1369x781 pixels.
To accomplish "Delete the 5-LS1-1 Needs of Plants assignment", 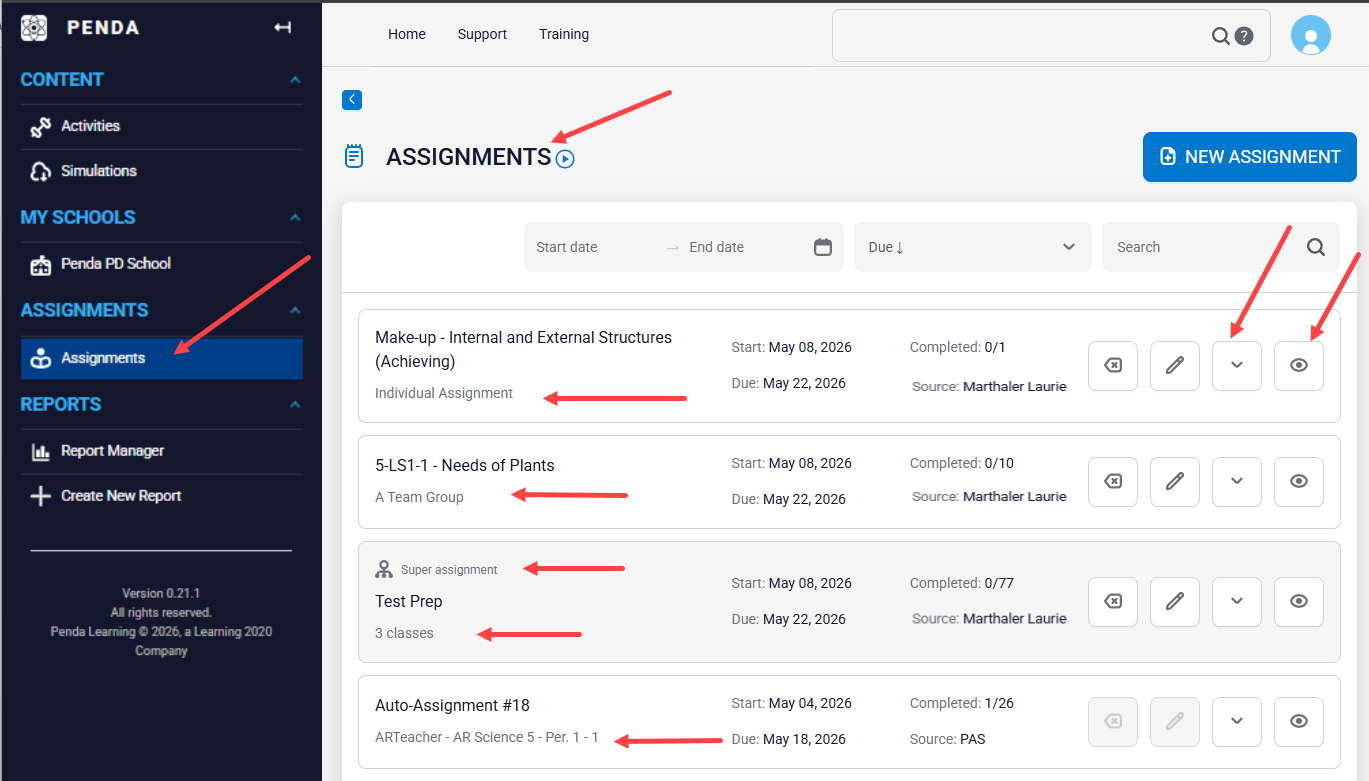I will click(x=1113, y=482).
